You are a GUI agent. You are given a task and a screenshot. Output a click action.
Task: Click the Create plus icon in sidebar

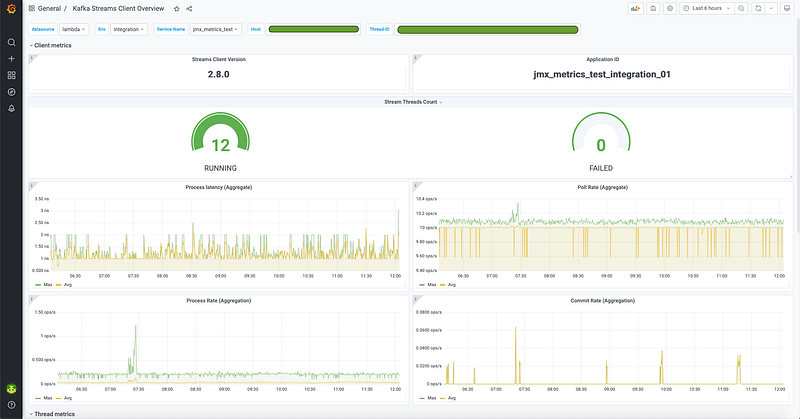11,59
